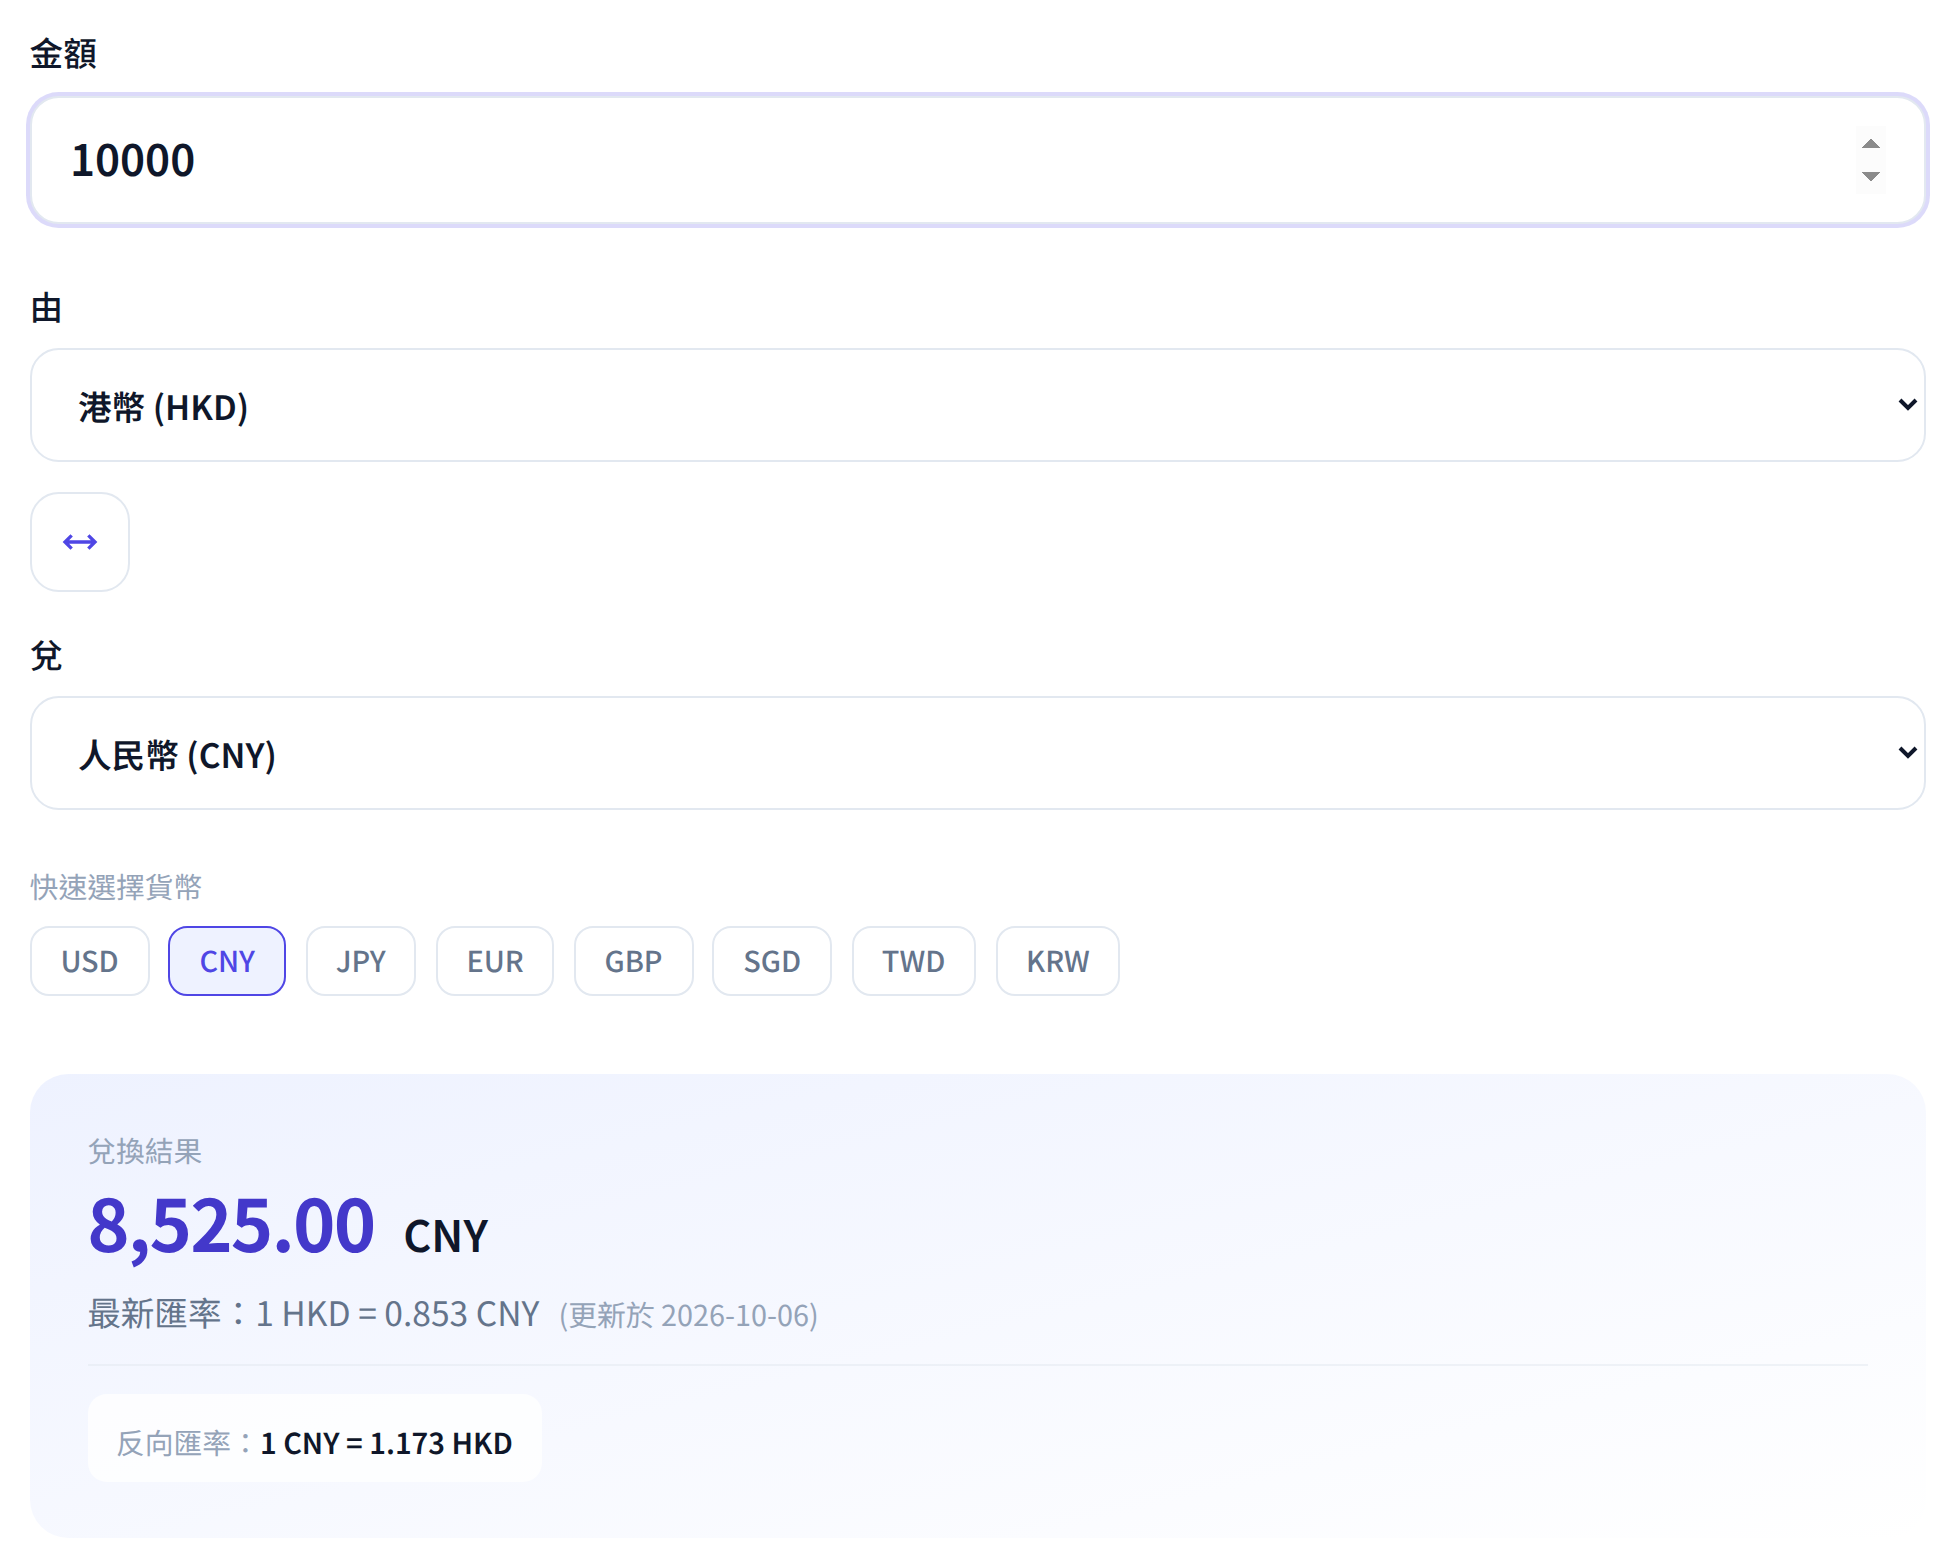
Task: Select TWD quick currency chip
Action: click(913, 961)
